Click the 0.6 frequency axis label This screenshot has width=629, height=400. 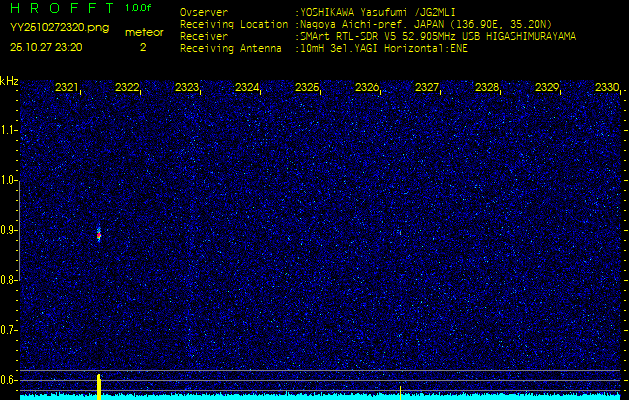[x=9, y=379]
